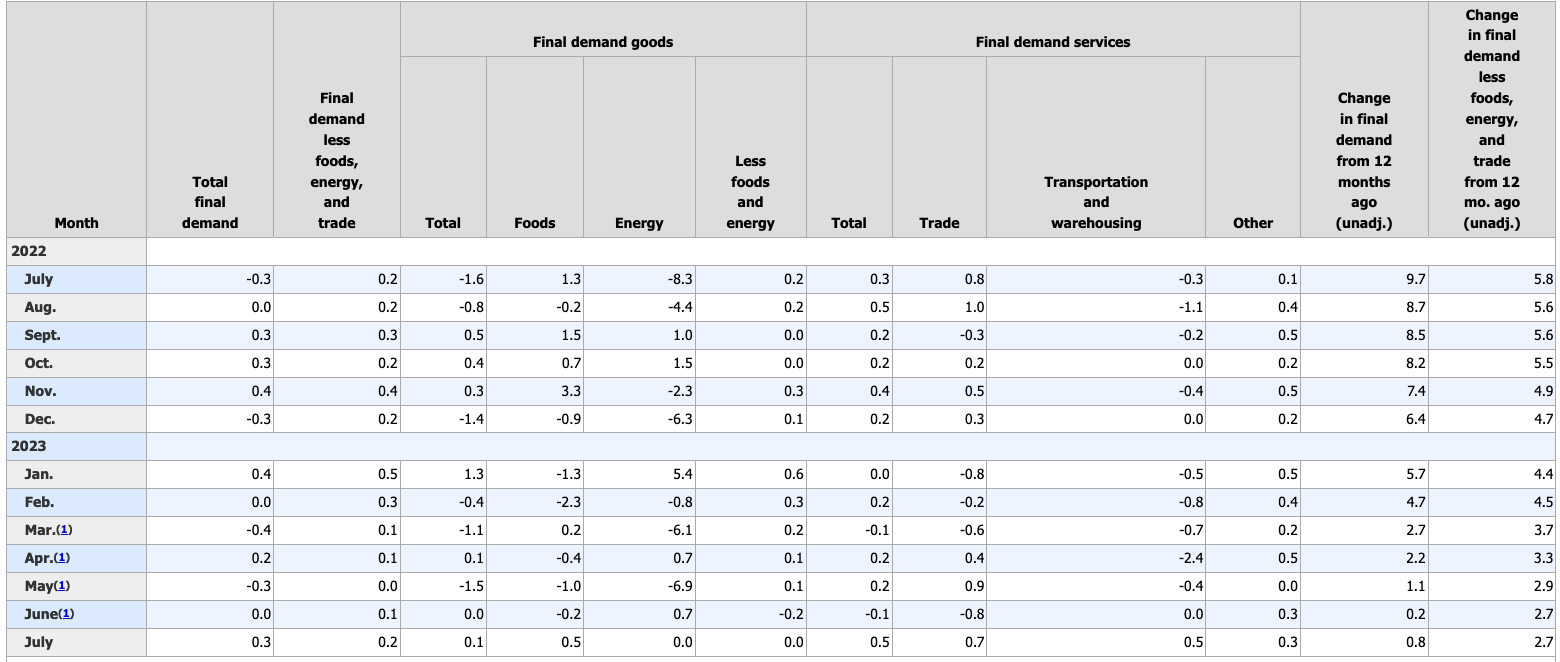Image resolution: width=1560 pixels, height=662 pixels.
Task: Select the Trade column header
Action: coord(938,223)
